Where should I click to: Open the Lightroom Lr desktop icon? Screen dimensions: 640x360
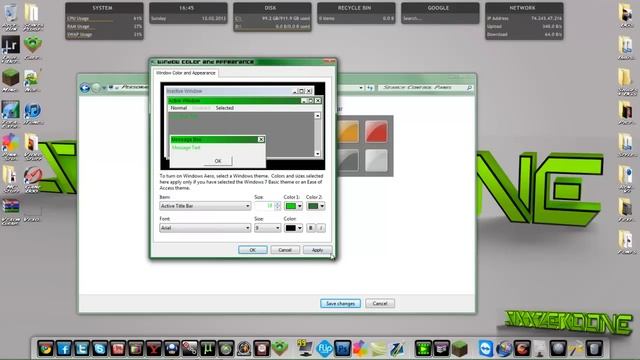click(x=11, y=45)
